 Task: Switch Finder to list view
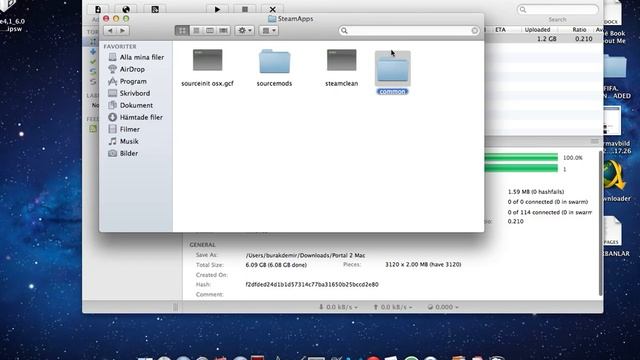tap(196, 31)
